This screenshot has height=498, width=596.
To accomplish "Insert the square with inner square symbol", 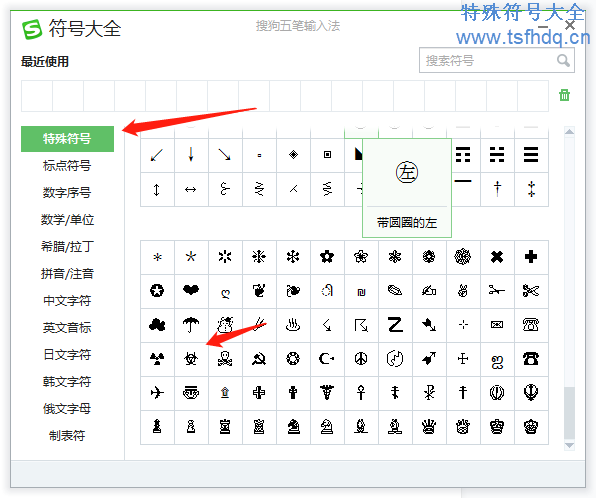I will coord(327,155).
